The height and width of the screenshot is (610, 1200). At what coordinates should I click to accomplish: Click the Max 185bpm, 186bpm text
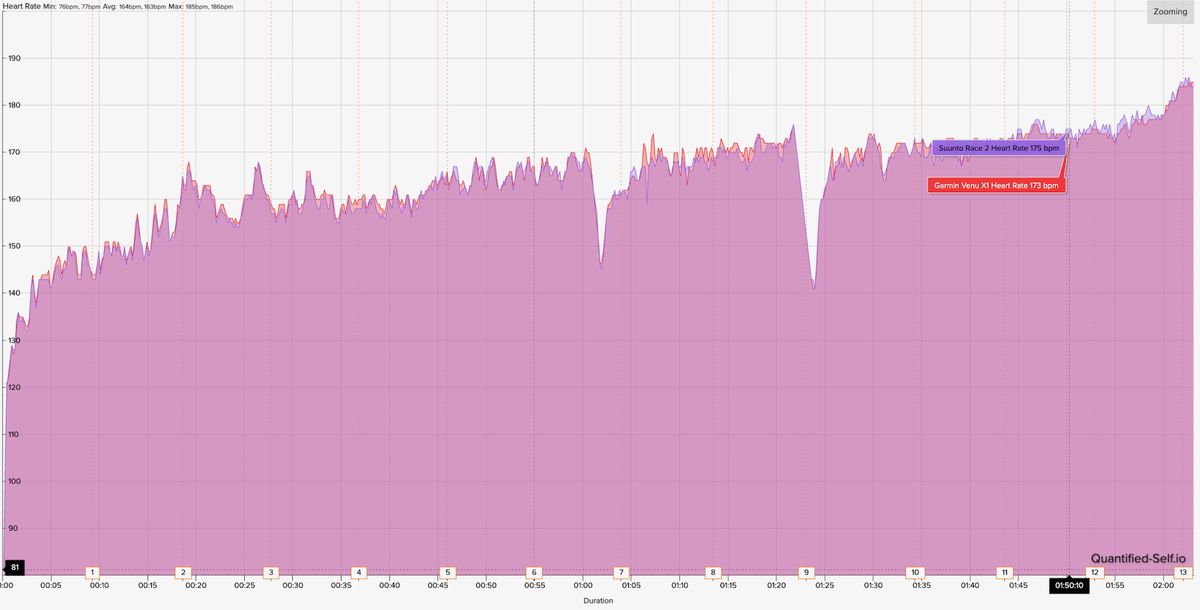coord(200,6)
